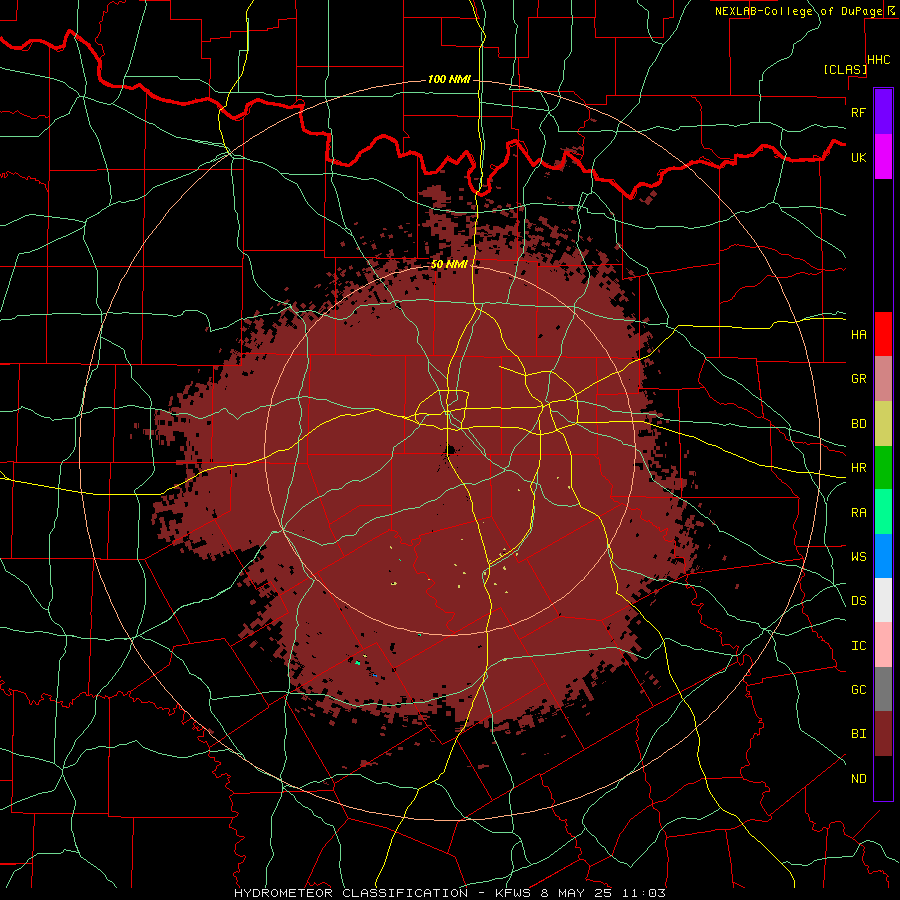The image size is (900, 900).
Task: Click the 11:03 timestamp
Action: coord(646,893)
